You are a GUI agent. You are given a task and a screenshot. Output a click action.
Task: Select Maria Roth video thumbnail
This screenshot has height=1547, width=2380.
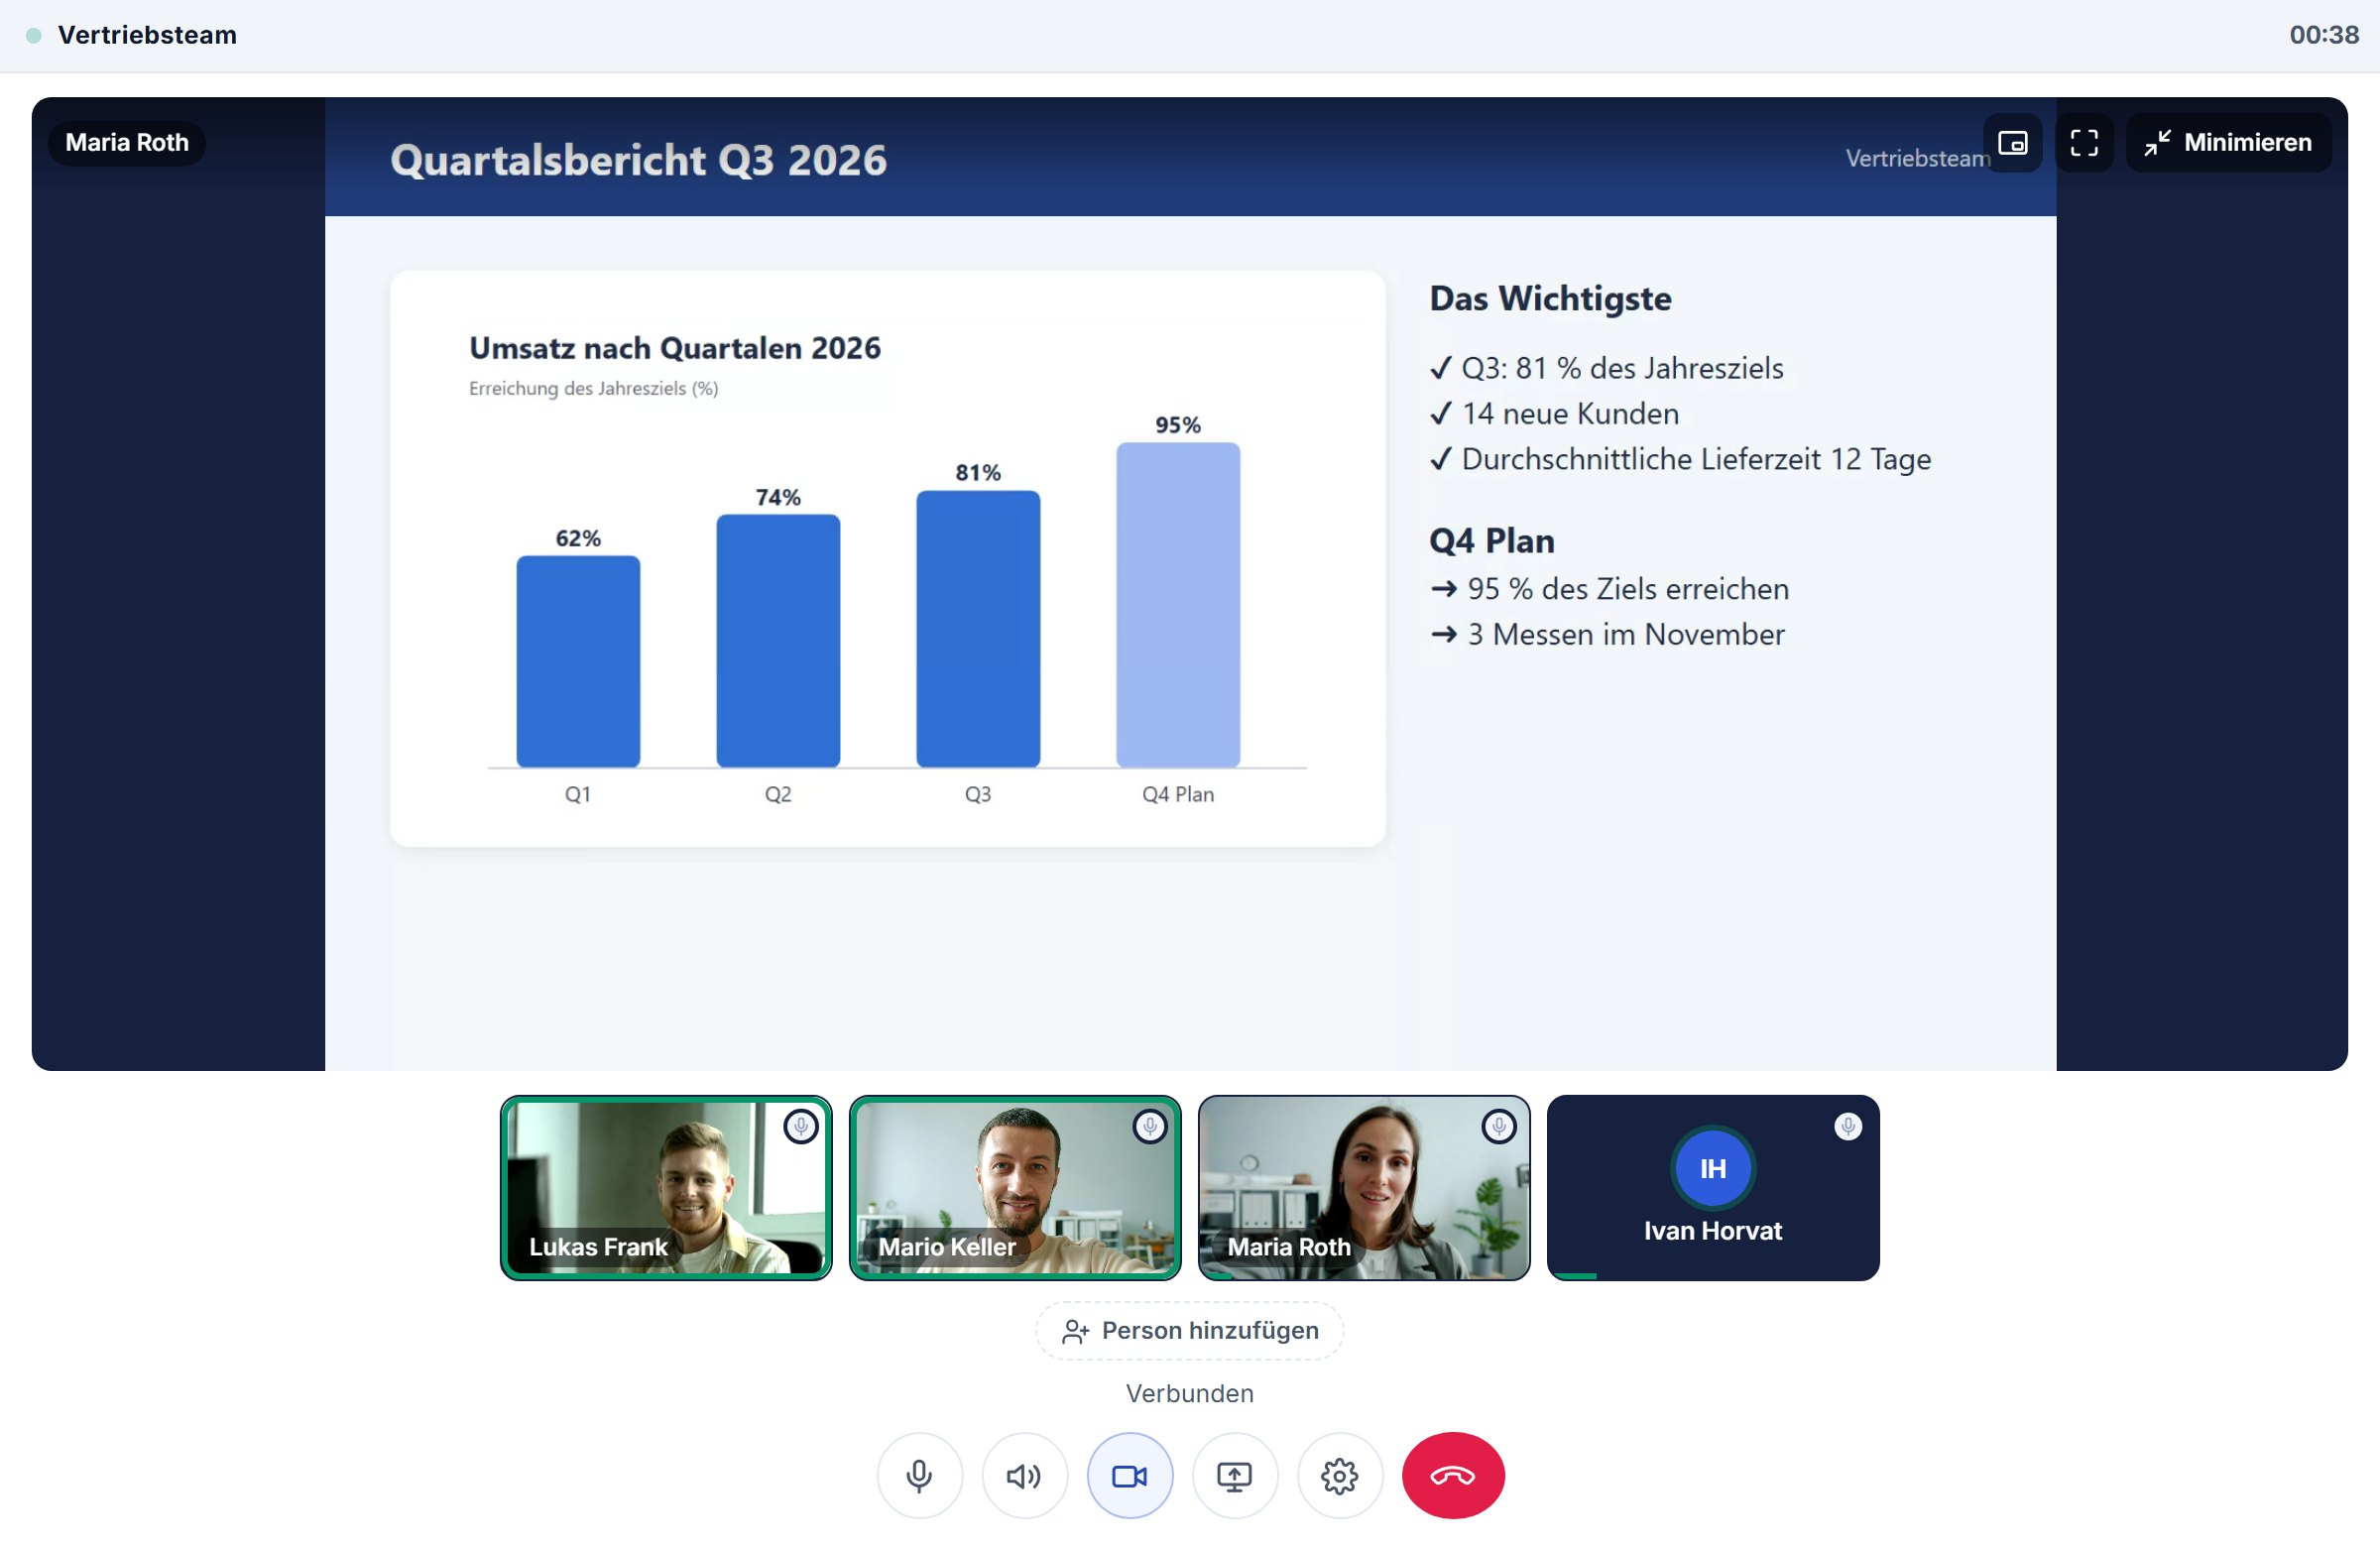click(1364, 1187)
